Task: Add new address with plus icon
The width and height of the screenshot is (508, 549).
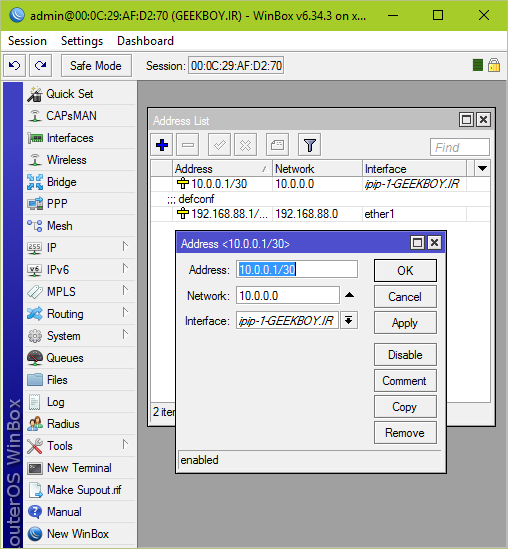Action: click(x=162, y=145)
